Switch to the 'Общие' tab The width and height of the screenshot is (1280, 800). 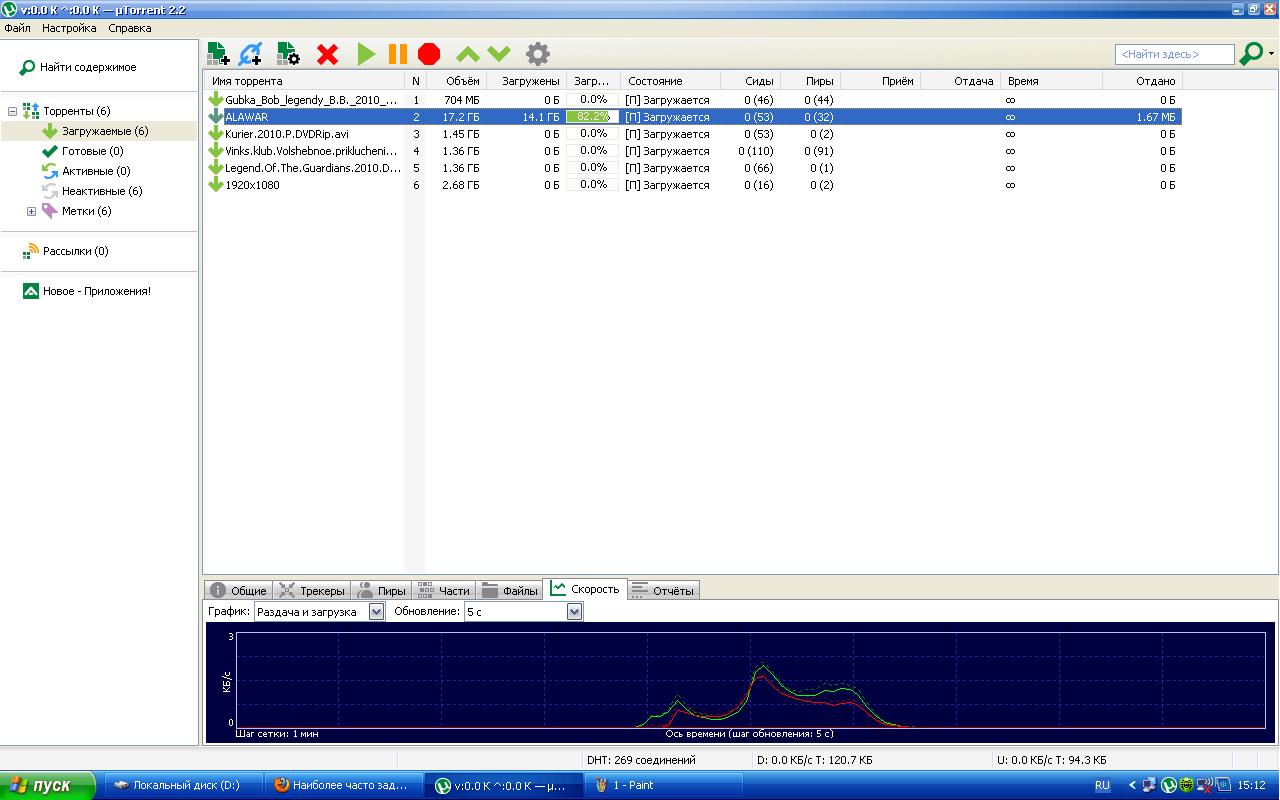coord(238,590)
